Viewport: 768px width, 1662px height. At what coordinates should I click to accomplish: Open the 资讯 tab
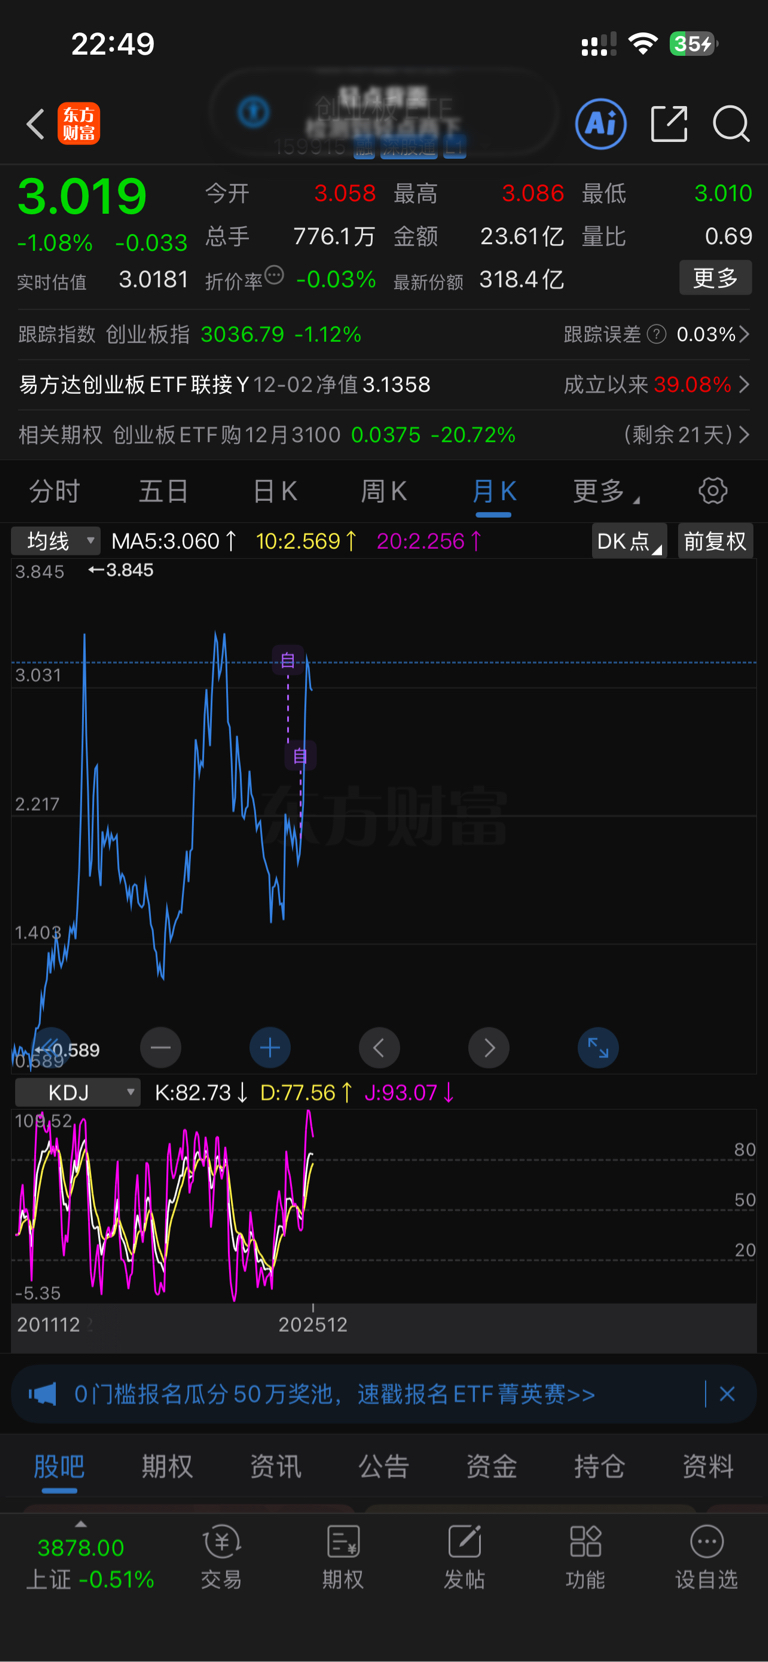275,1467
